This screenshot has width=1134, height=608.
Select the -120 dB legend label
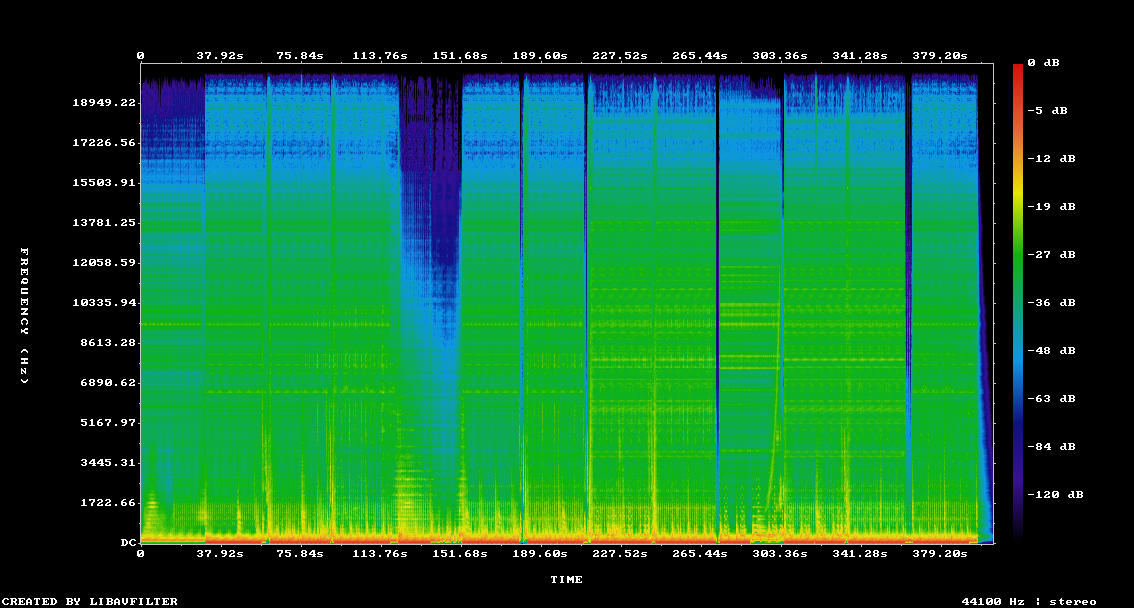tap(1059, 494)
